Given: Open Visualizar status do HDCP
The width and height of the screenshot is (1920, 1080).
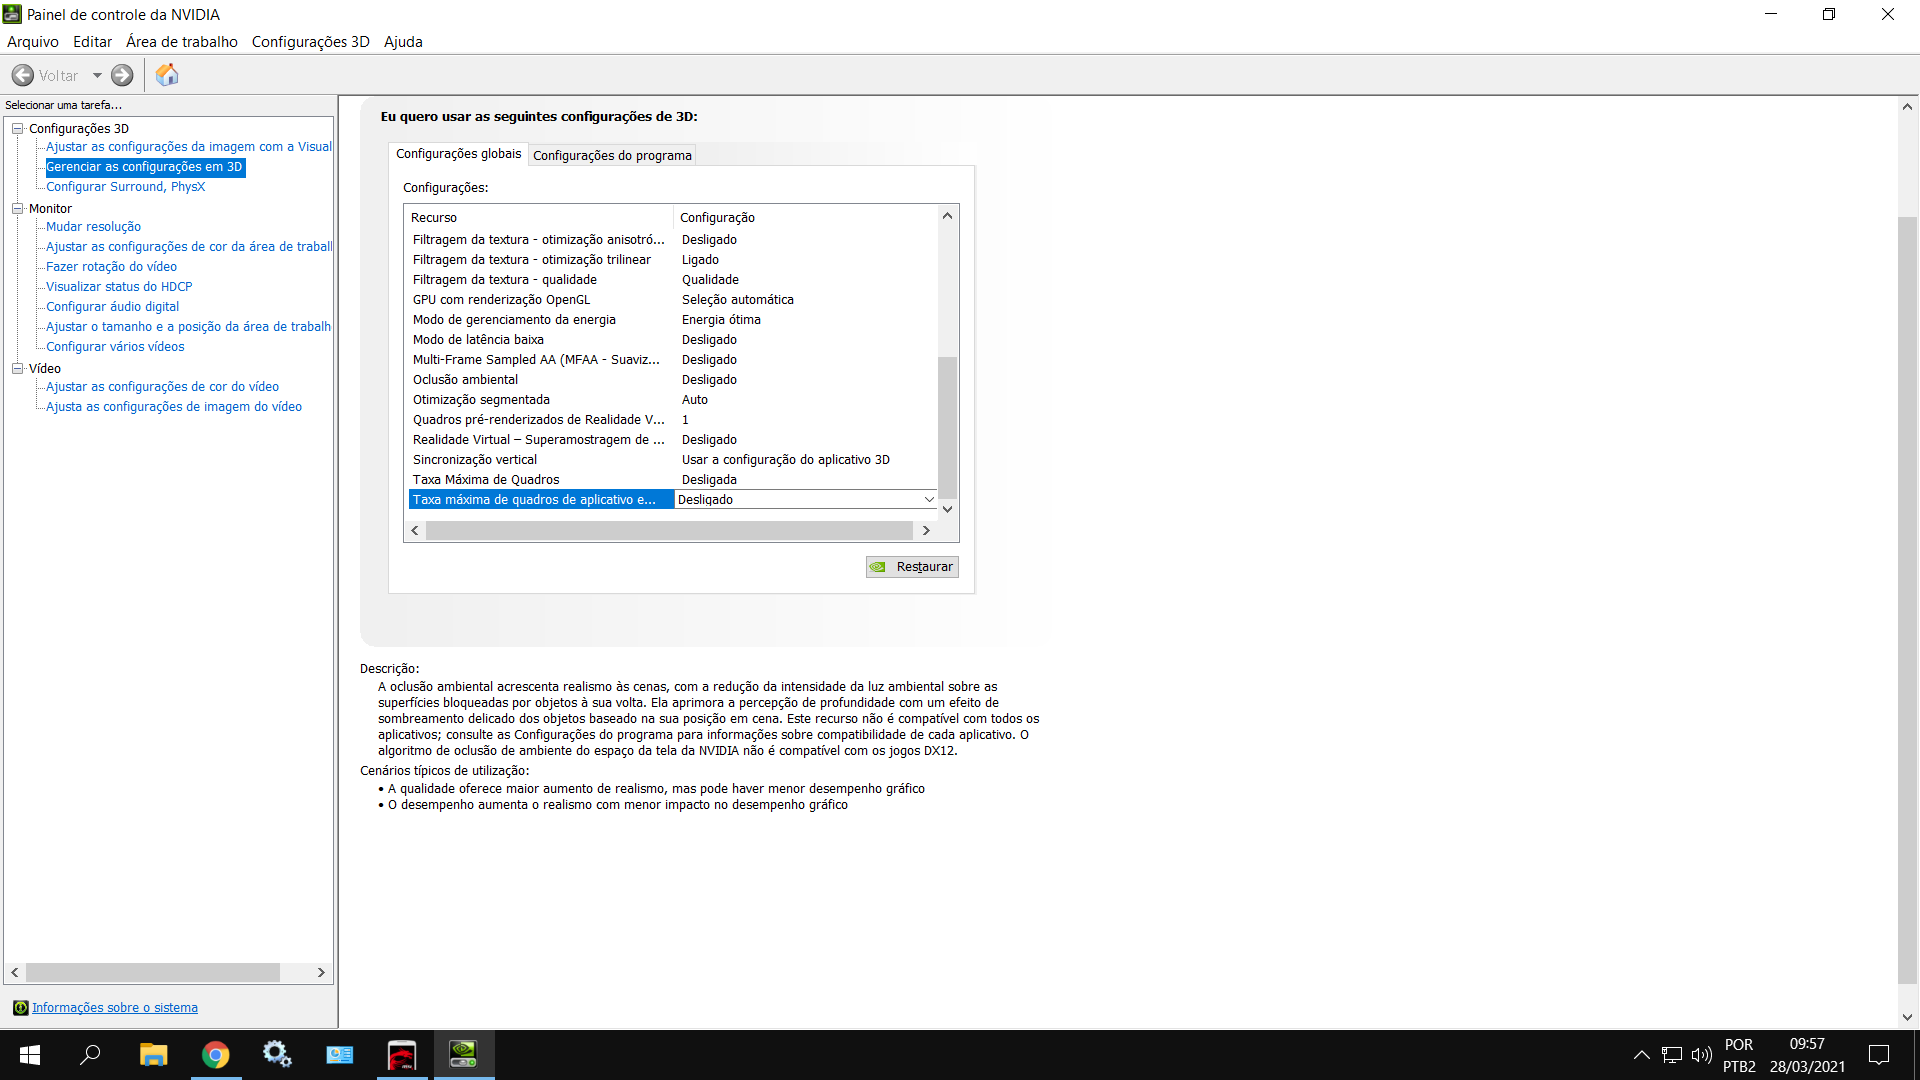Looking at the screenshot, I should 119,287.
